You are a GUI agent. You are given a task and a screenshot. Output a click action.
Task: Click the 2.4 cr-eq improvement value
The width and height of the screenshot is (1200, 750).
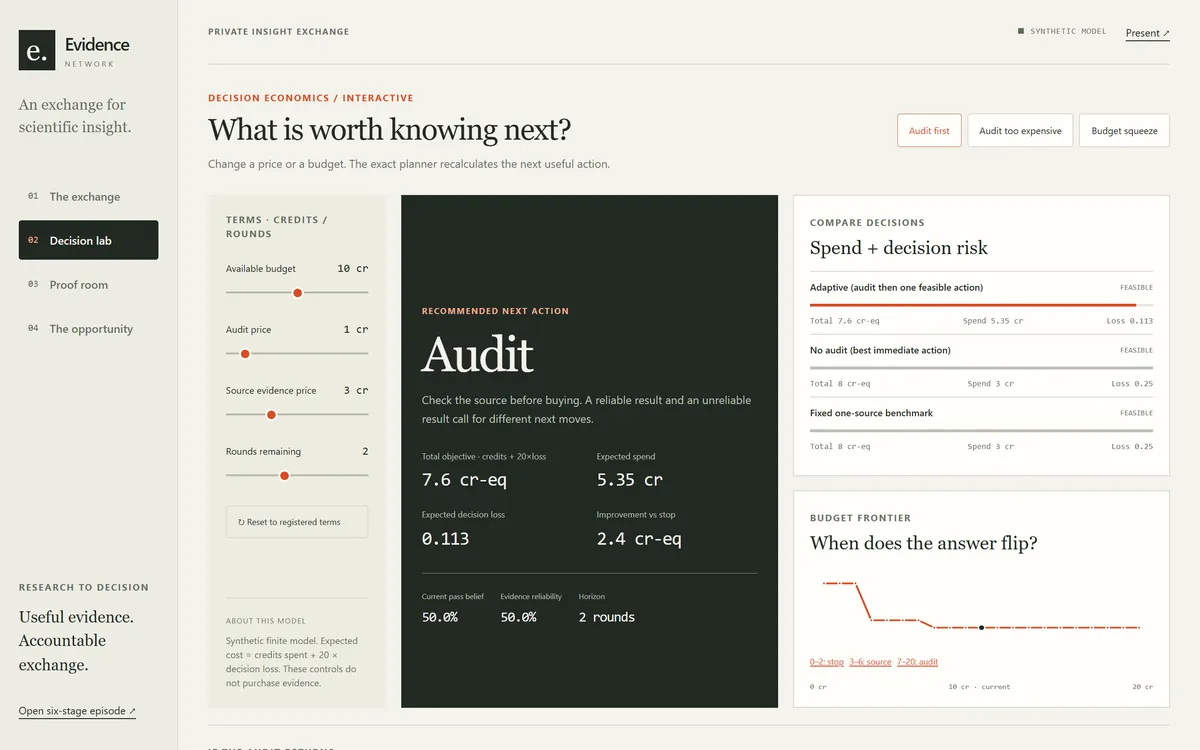(639, 538)
